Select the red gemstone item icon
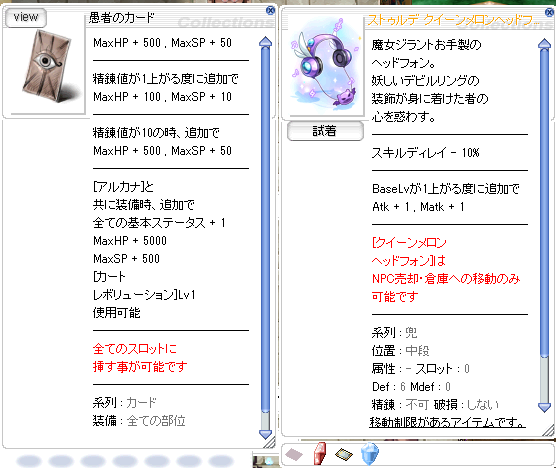 pyautogui.click(x=319, y=453)
